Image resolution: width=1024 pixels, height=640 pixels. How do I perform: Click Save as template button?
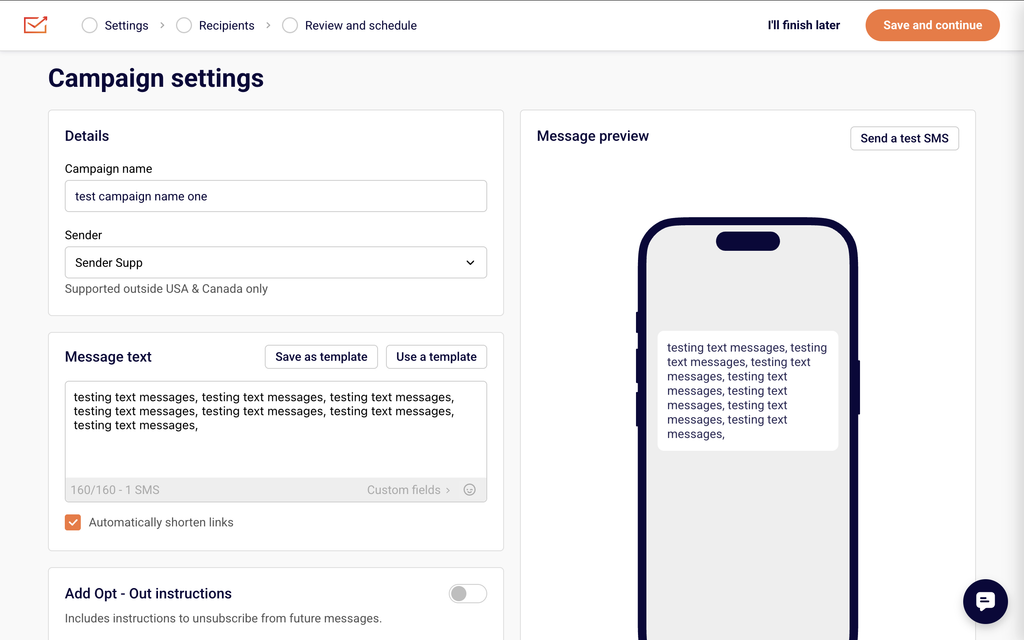[321, 357]
